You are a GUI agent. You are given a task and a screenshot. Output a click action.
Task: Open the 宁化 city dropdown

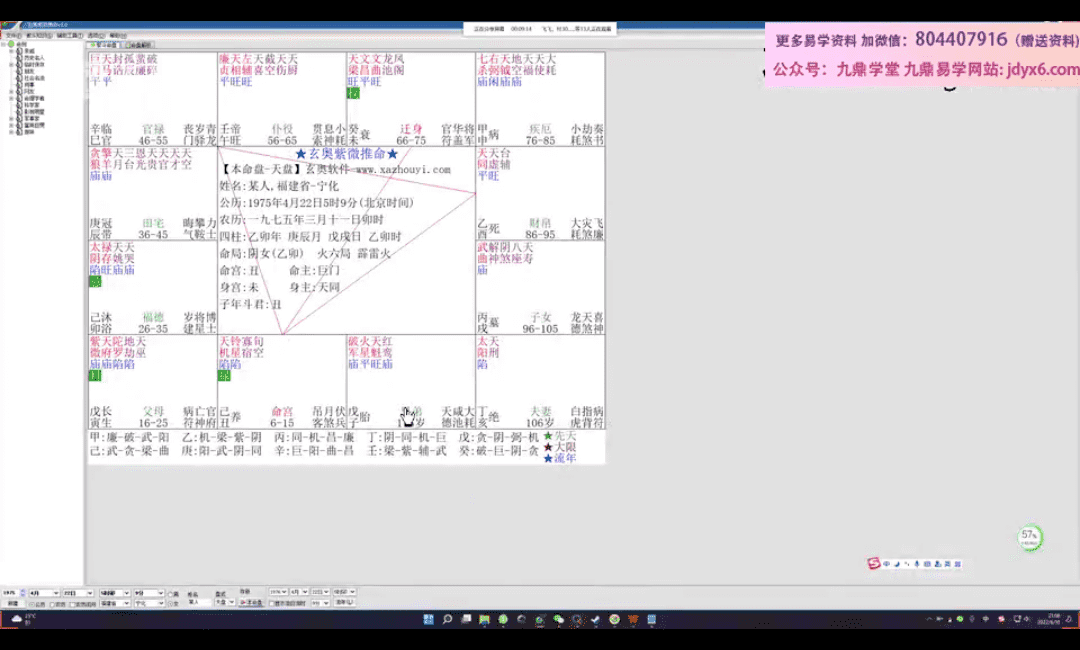[161, 603]
